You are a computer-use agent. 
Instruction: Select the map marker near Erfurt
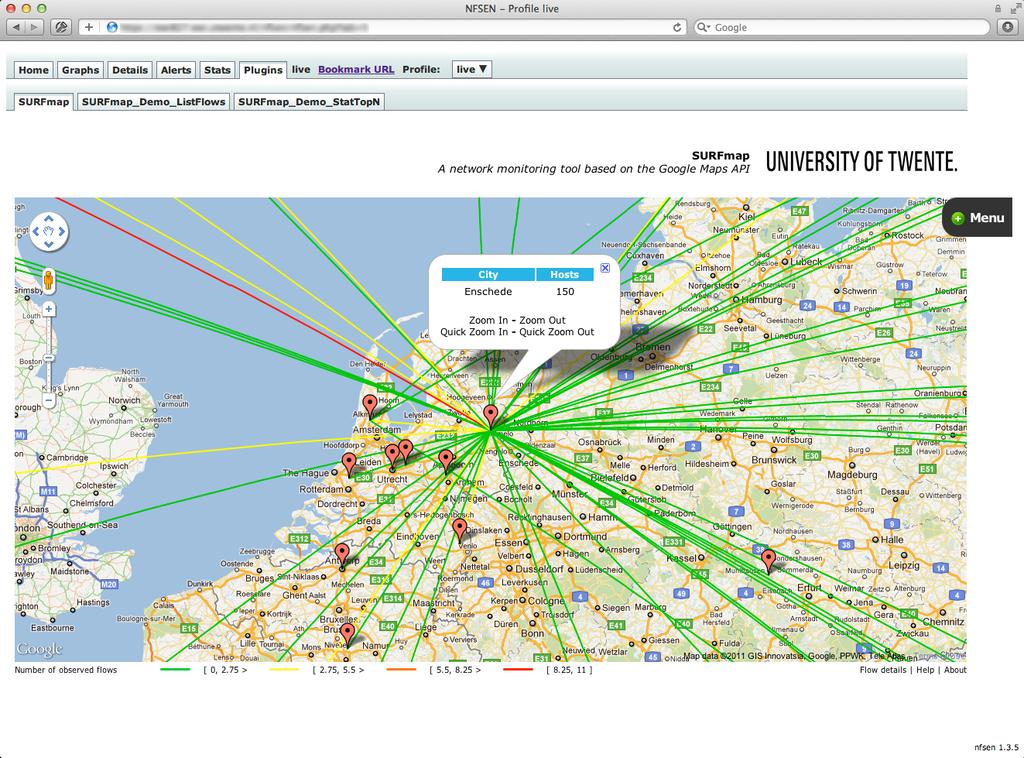click(x=769, y=561)
